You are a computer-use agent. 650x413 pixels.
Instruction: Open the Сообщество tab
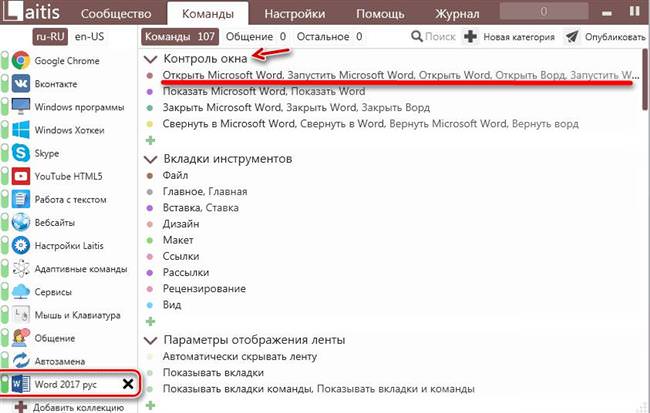pyautogui.click(x=116, y=14)
